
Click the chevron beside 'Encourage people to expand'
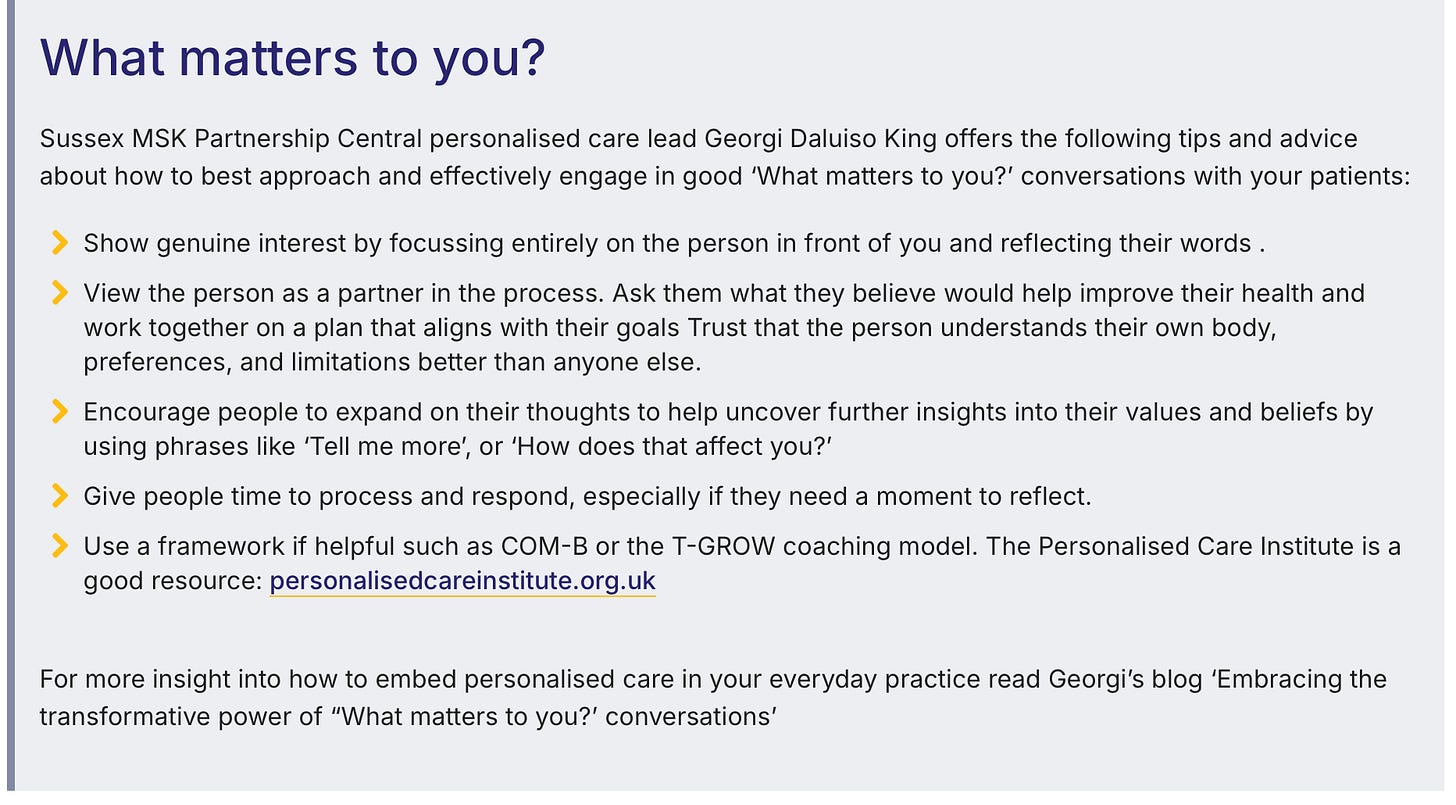(59, 411)
